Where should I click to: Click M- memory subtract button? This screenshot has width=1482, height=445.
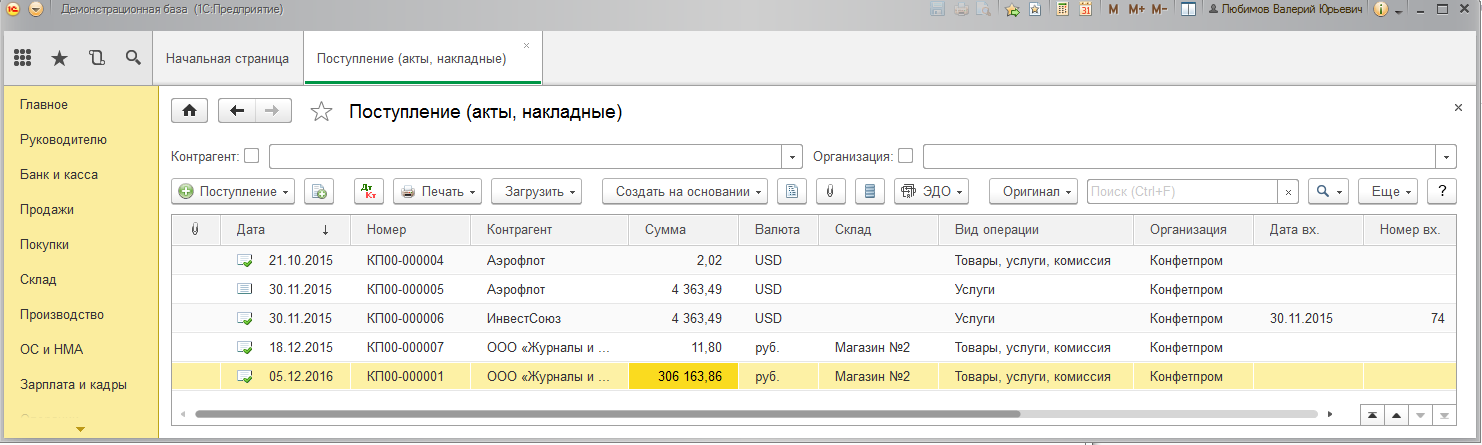1160,10
